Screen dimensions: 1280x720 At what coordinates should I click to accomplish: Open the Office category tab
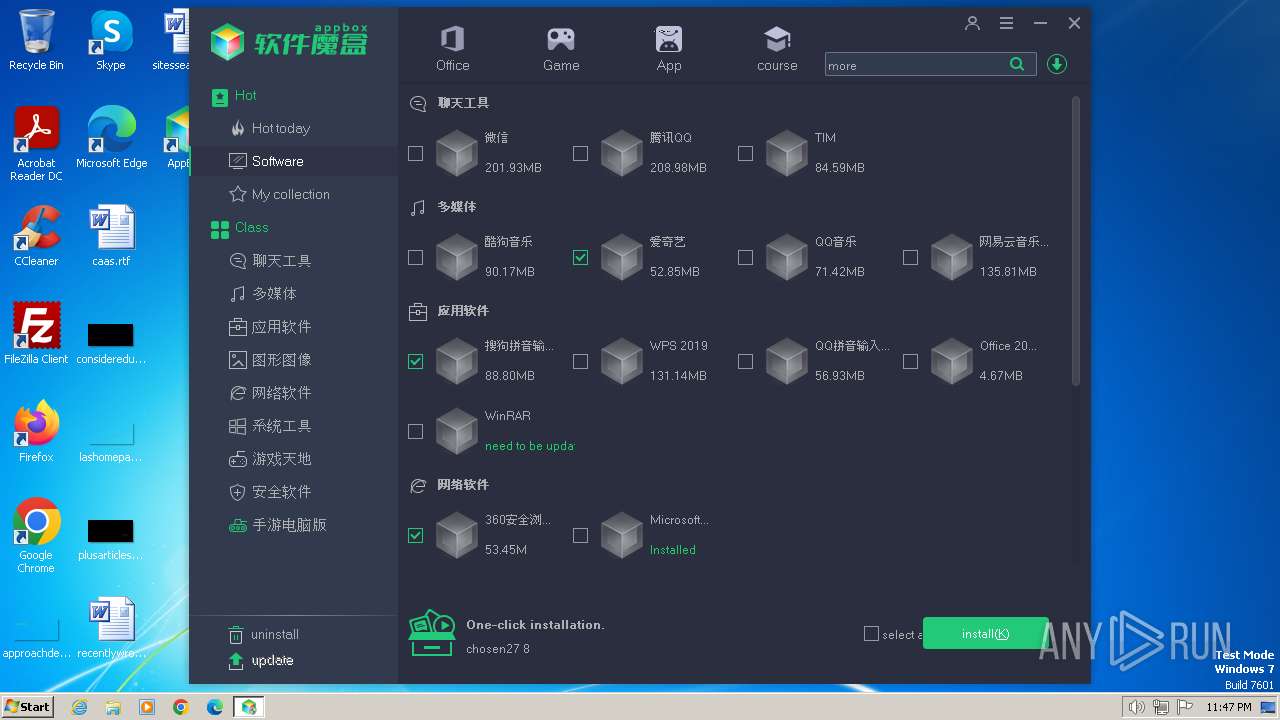[x=452, y=49]
